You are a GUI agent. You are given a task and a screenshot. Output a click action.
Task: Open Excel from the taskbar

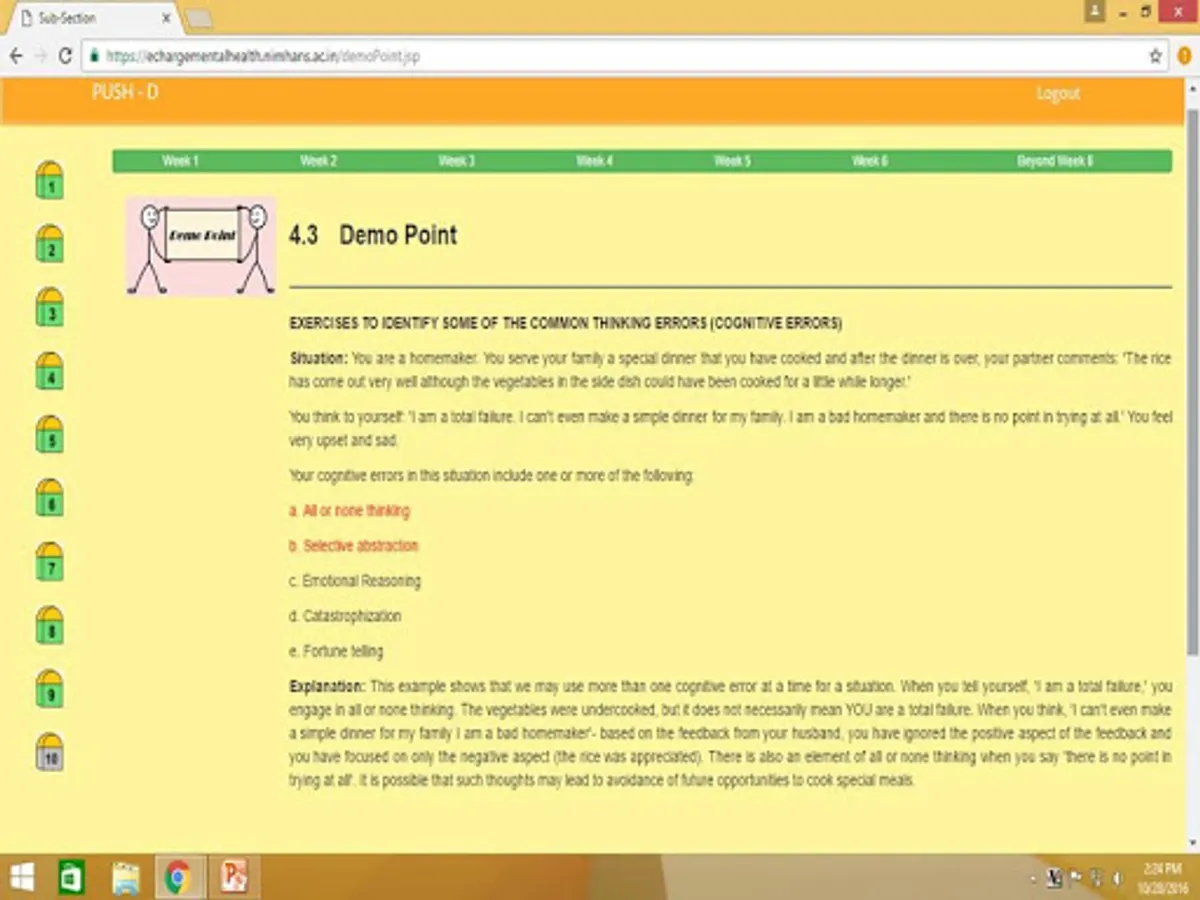click(x=70, y=874)
